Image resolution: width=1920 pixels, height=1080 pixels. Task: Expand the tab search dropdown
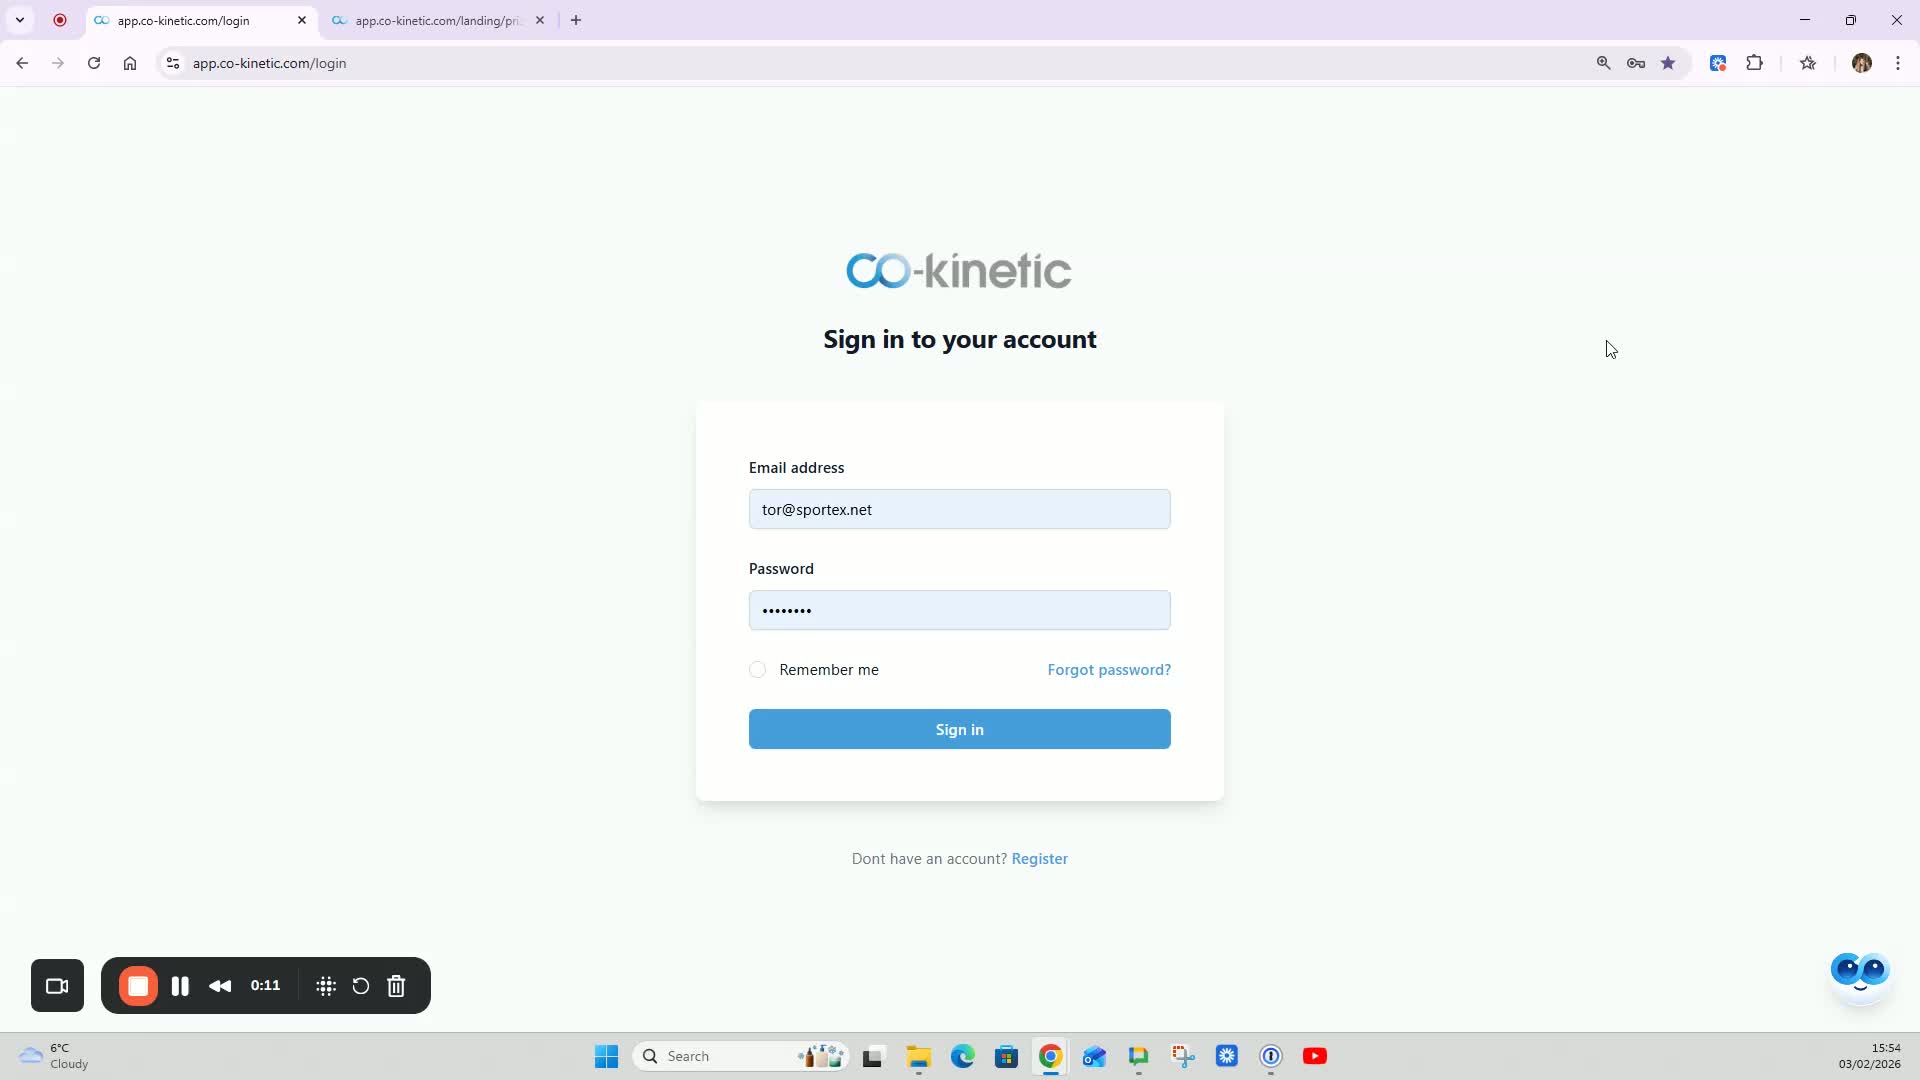20,20
